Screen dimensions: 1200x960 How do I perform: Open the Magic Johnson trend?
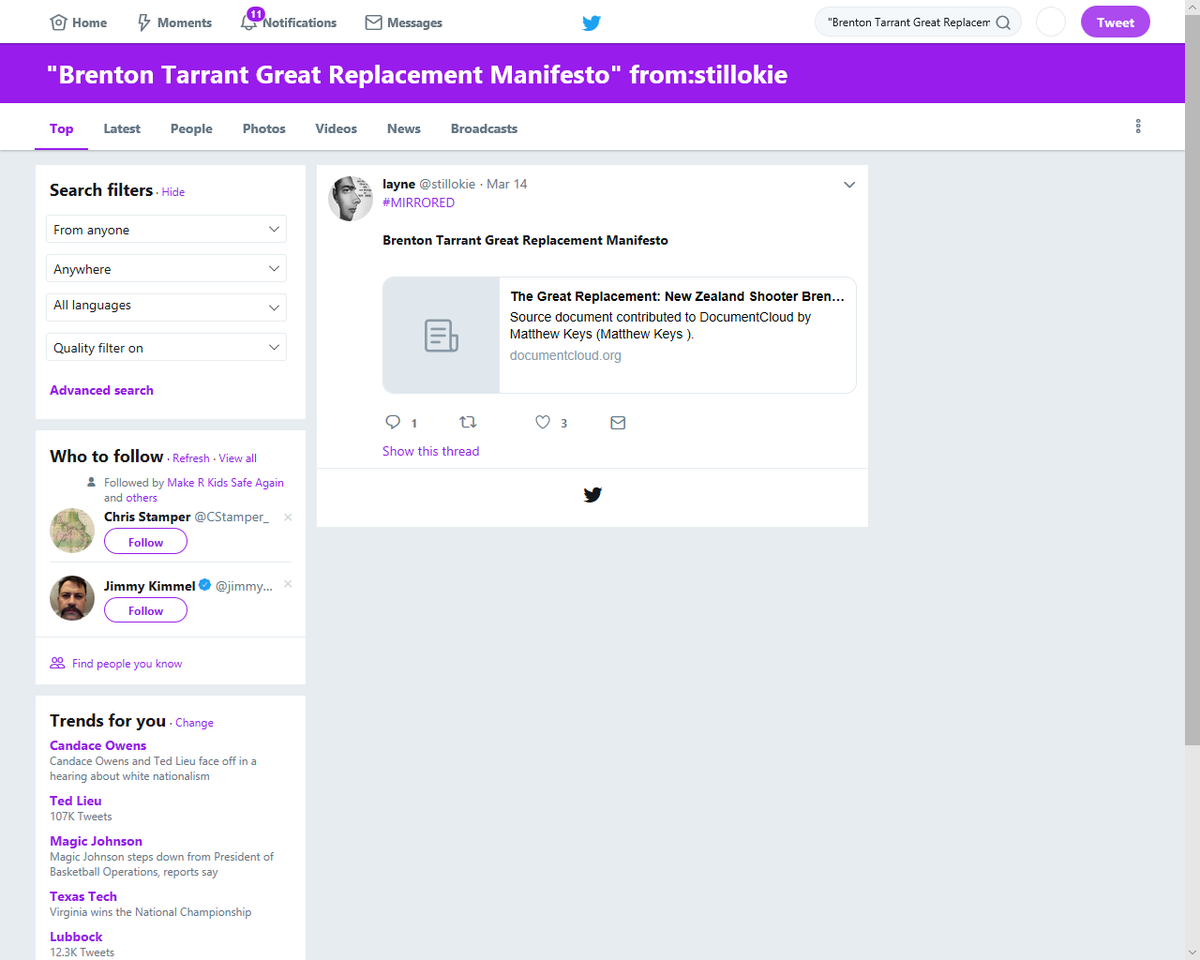click(96, 841)
